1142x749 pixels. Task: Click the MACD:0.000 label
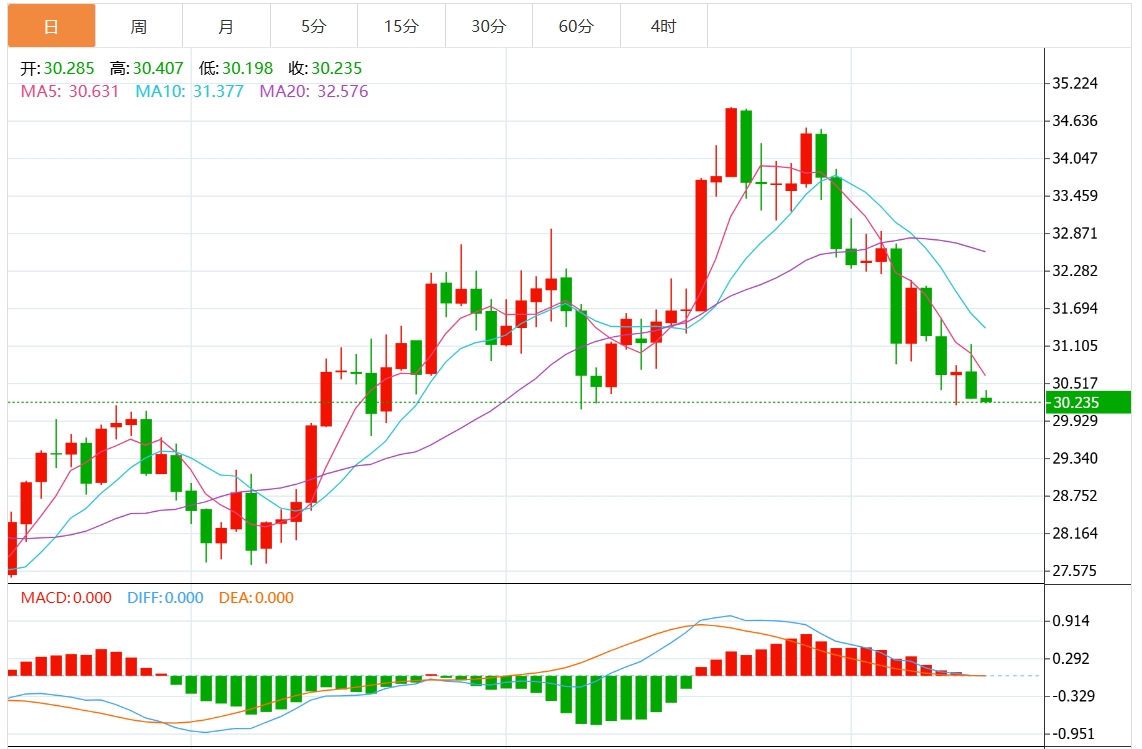66,598
